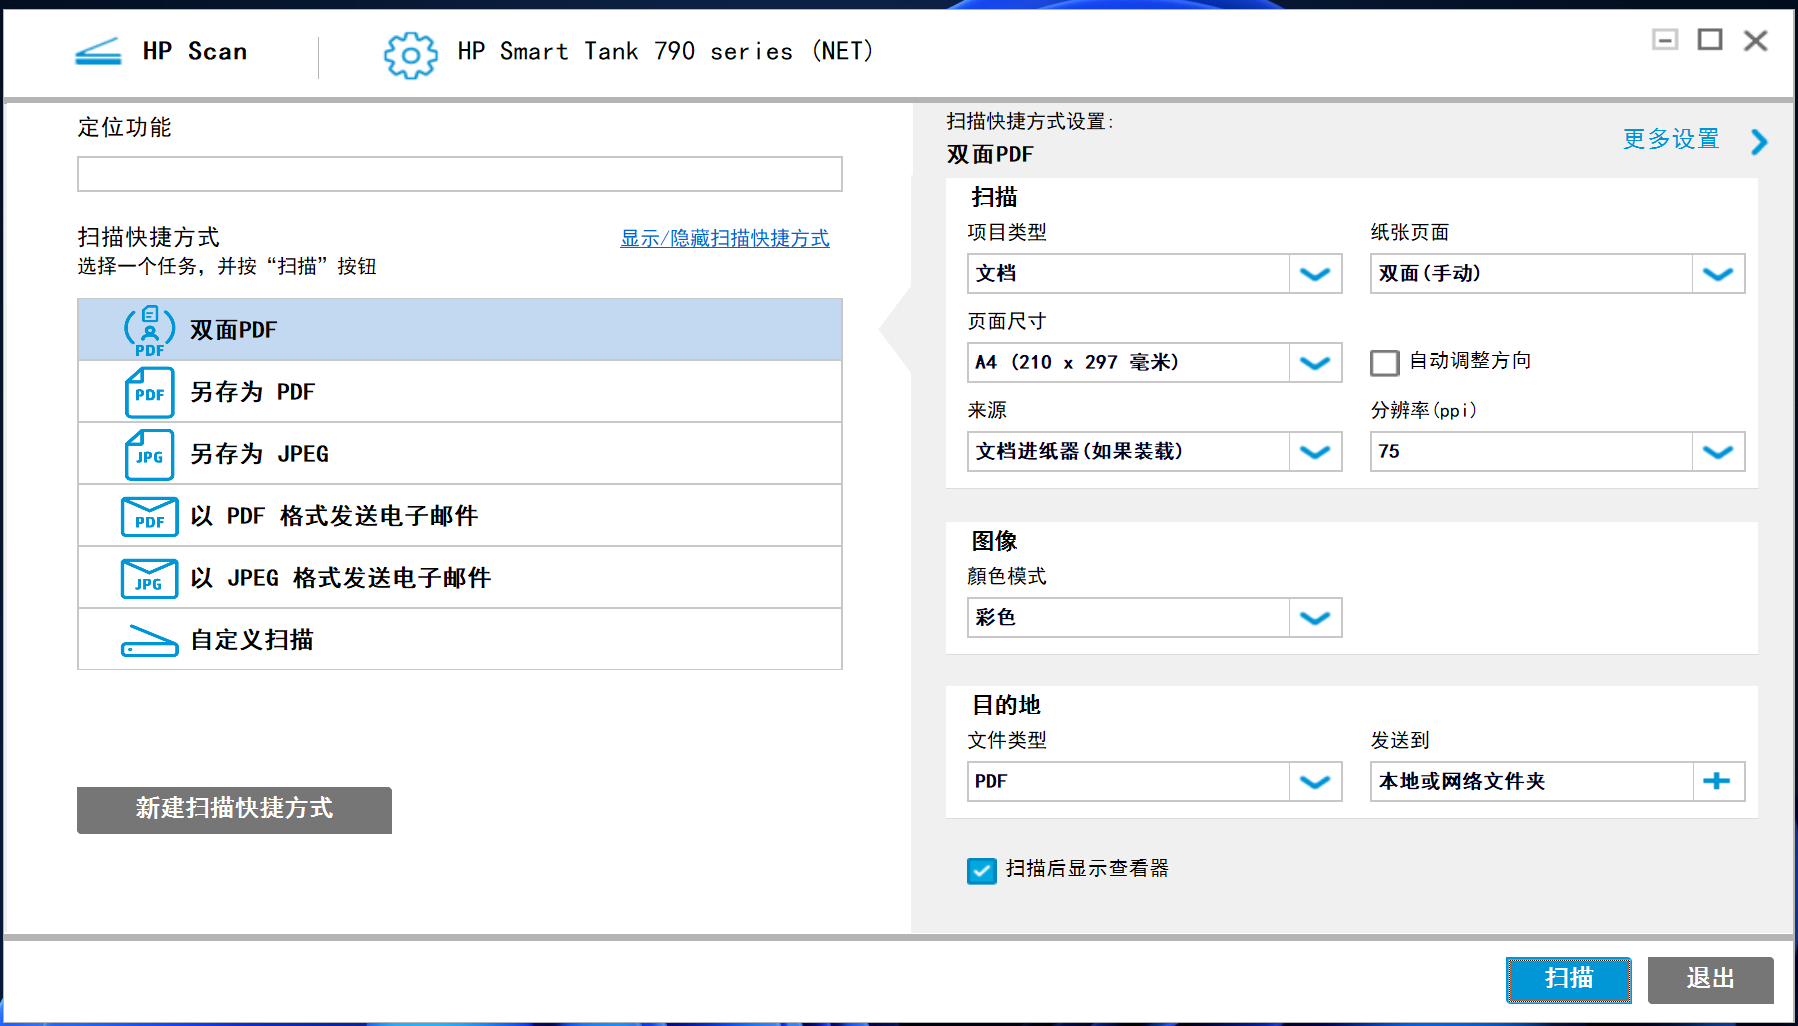The height and width of the screenshot is (1026, 1798).
Task: Open the 分辨率 dropdown showing 75
Action: click(x=1718, y=451)
